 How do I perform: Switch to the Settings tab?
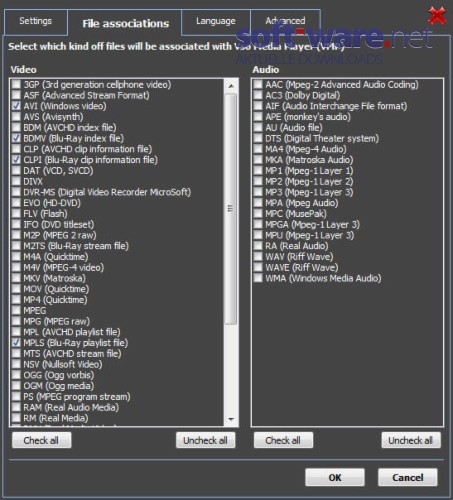click(x=35, y=21)
